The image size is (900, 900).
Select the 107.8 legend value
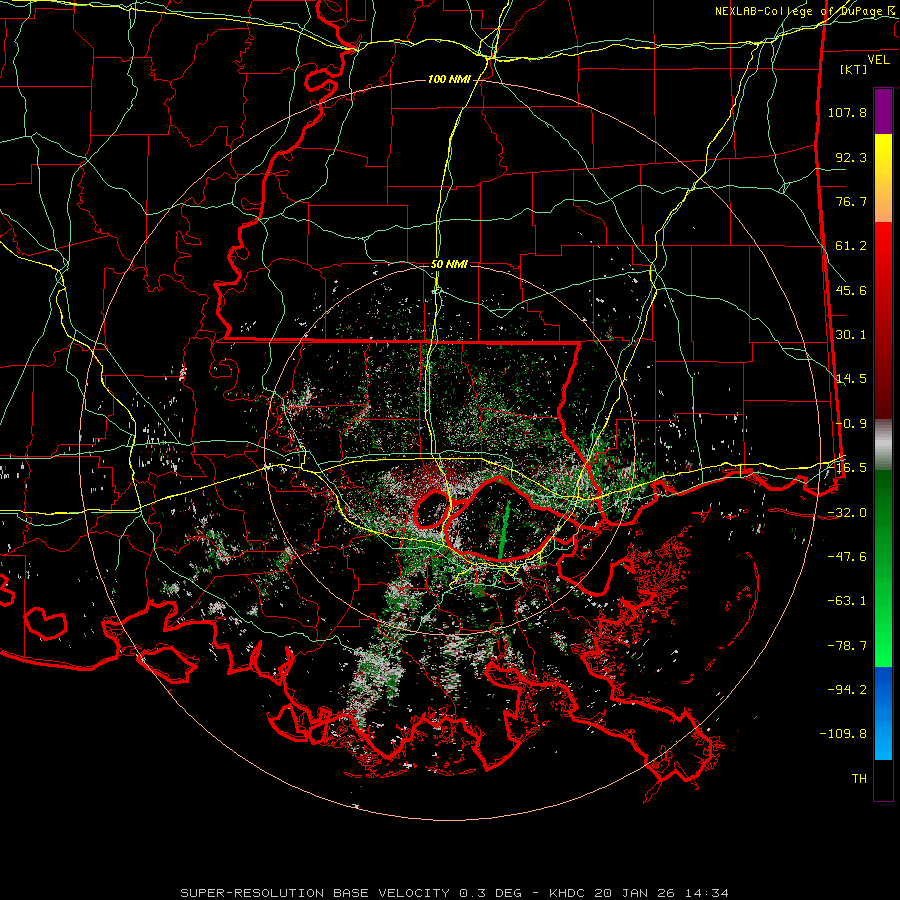(x=847, y=112)
